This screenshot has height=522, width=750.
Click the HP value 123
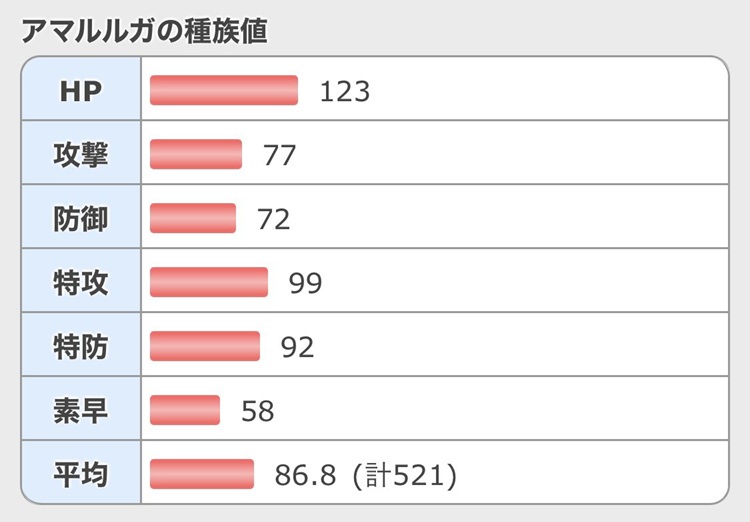pos(345,92)
